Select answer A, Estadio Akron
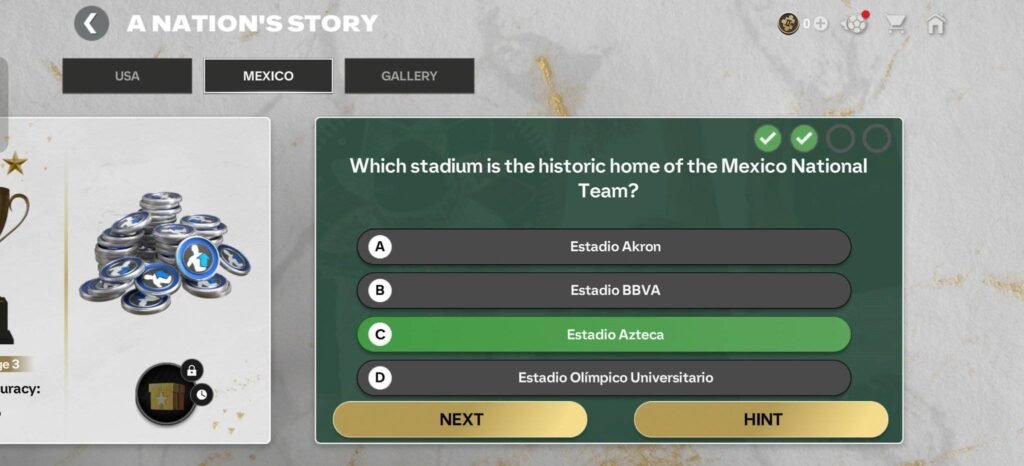 [x=604, y=246]
